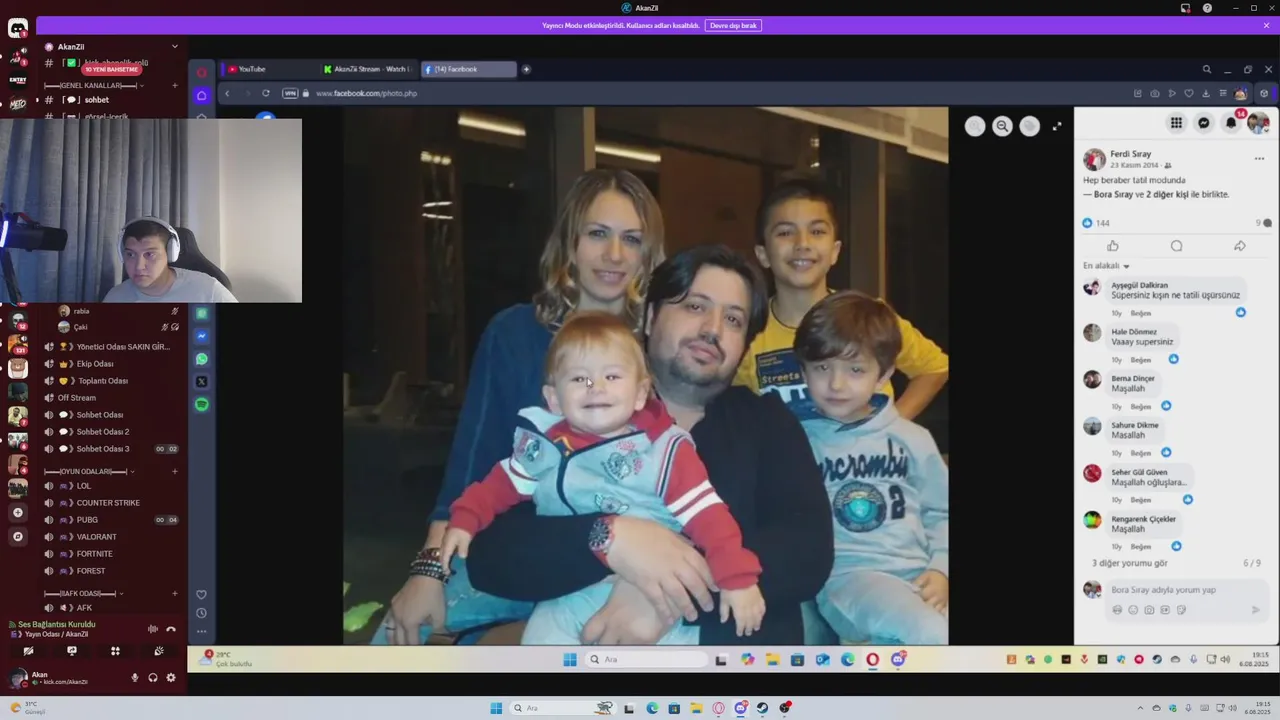Click the comment icon under the post

(x=1176, y=246)
